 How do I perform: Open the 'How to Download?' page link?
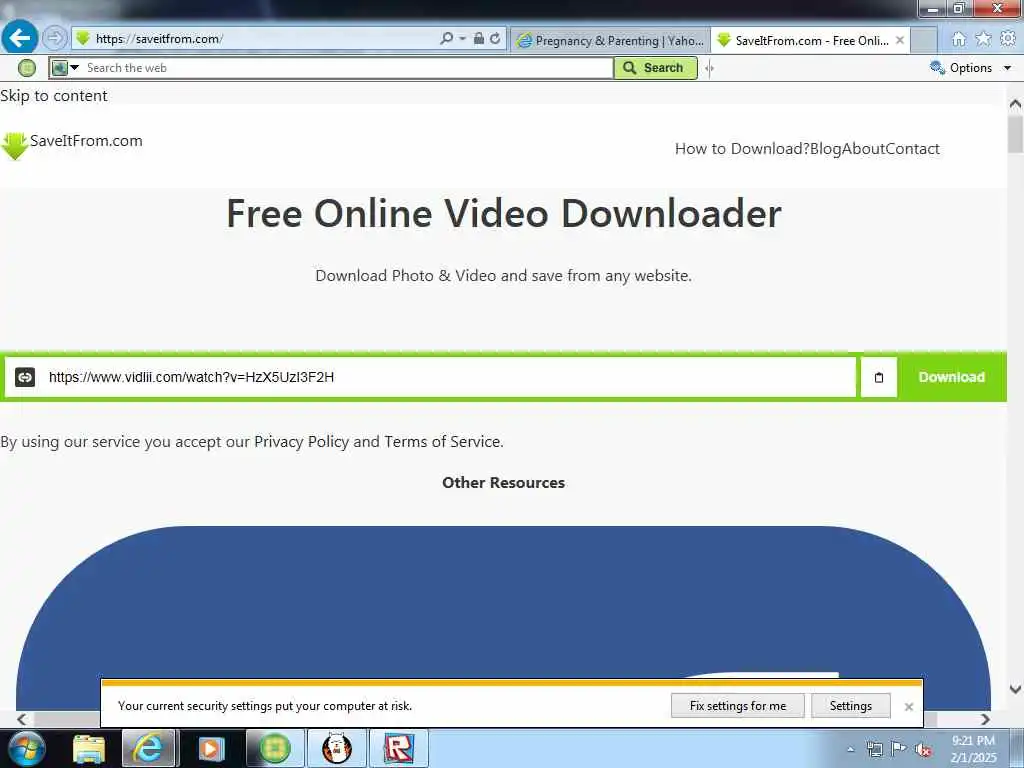(742, 149)
